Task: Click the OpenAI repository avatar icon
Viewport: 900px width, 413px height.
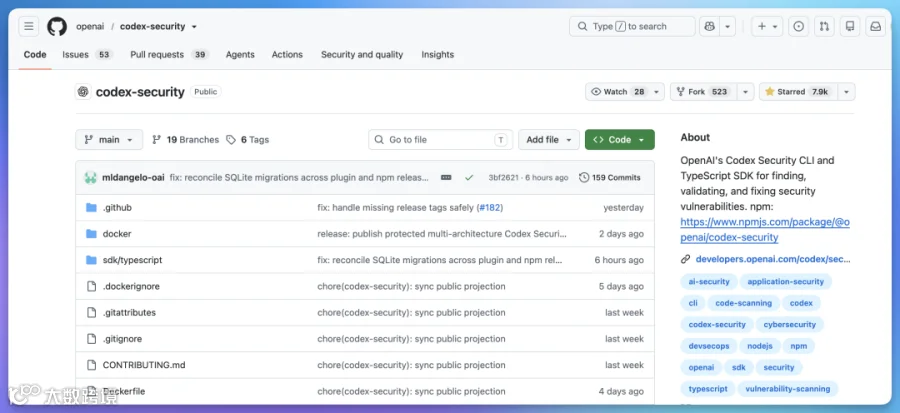Action: point(83,92)
